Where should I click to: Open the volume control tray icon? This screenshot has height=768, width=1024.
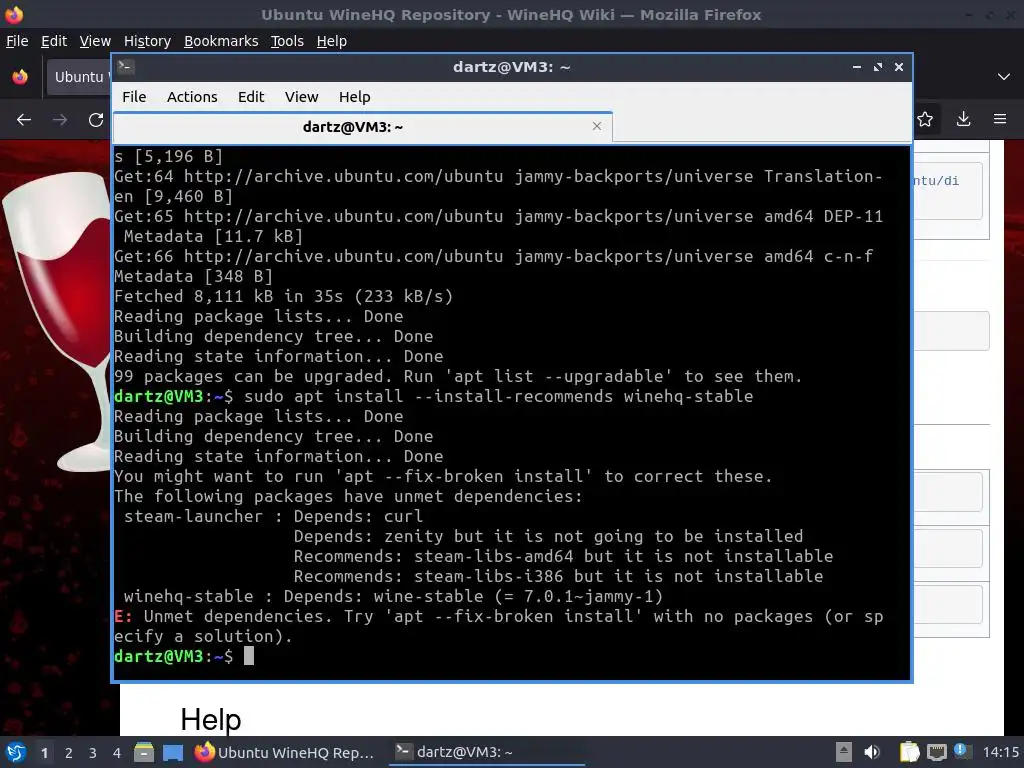coord(872,752)
